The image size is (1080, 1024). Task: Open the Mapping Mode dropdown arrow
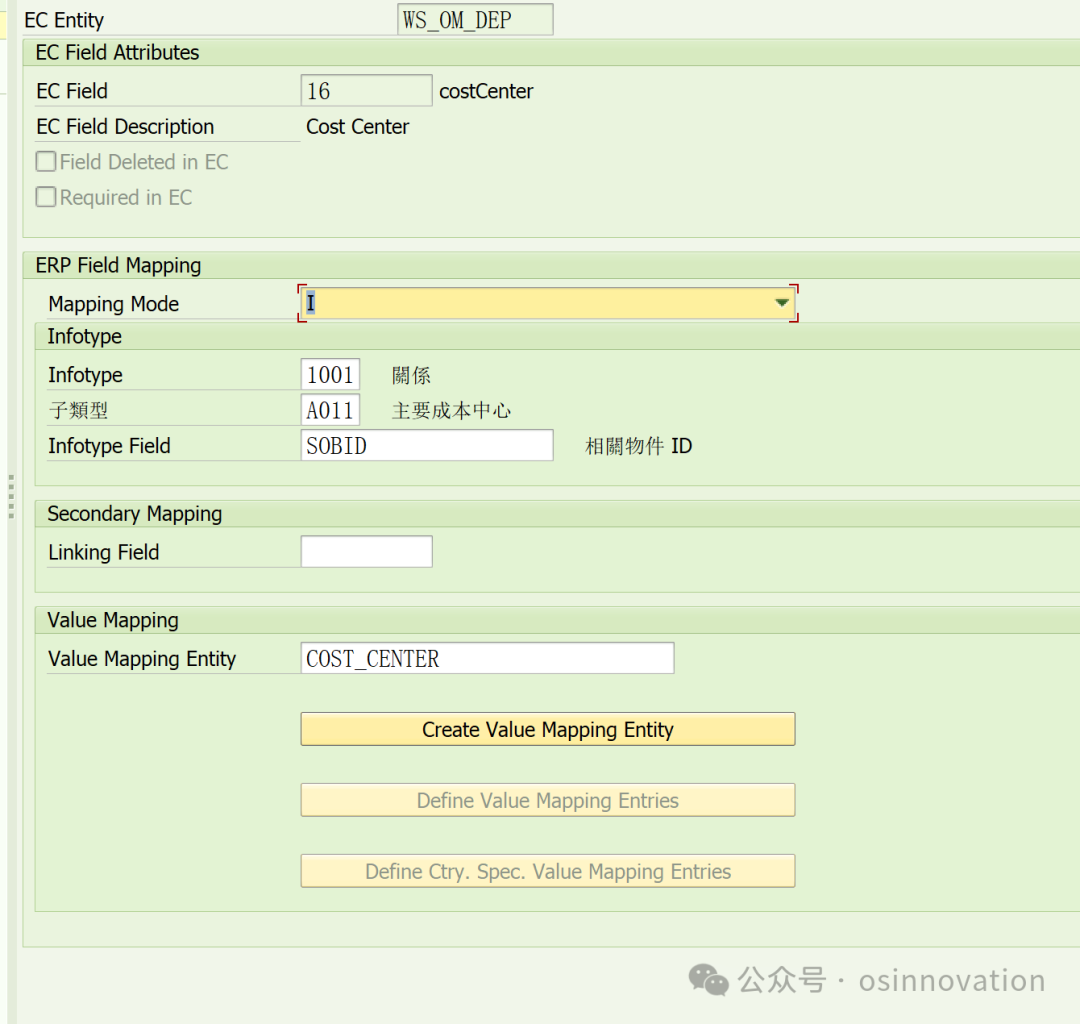[781, 303]
